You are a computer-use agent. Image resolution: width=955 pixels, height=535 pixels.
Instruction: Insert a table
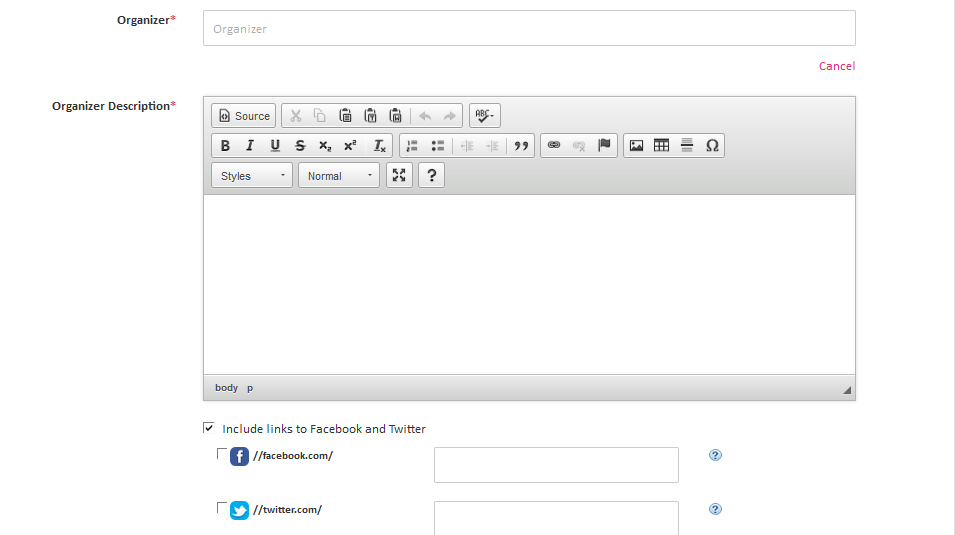pos(661,146)
